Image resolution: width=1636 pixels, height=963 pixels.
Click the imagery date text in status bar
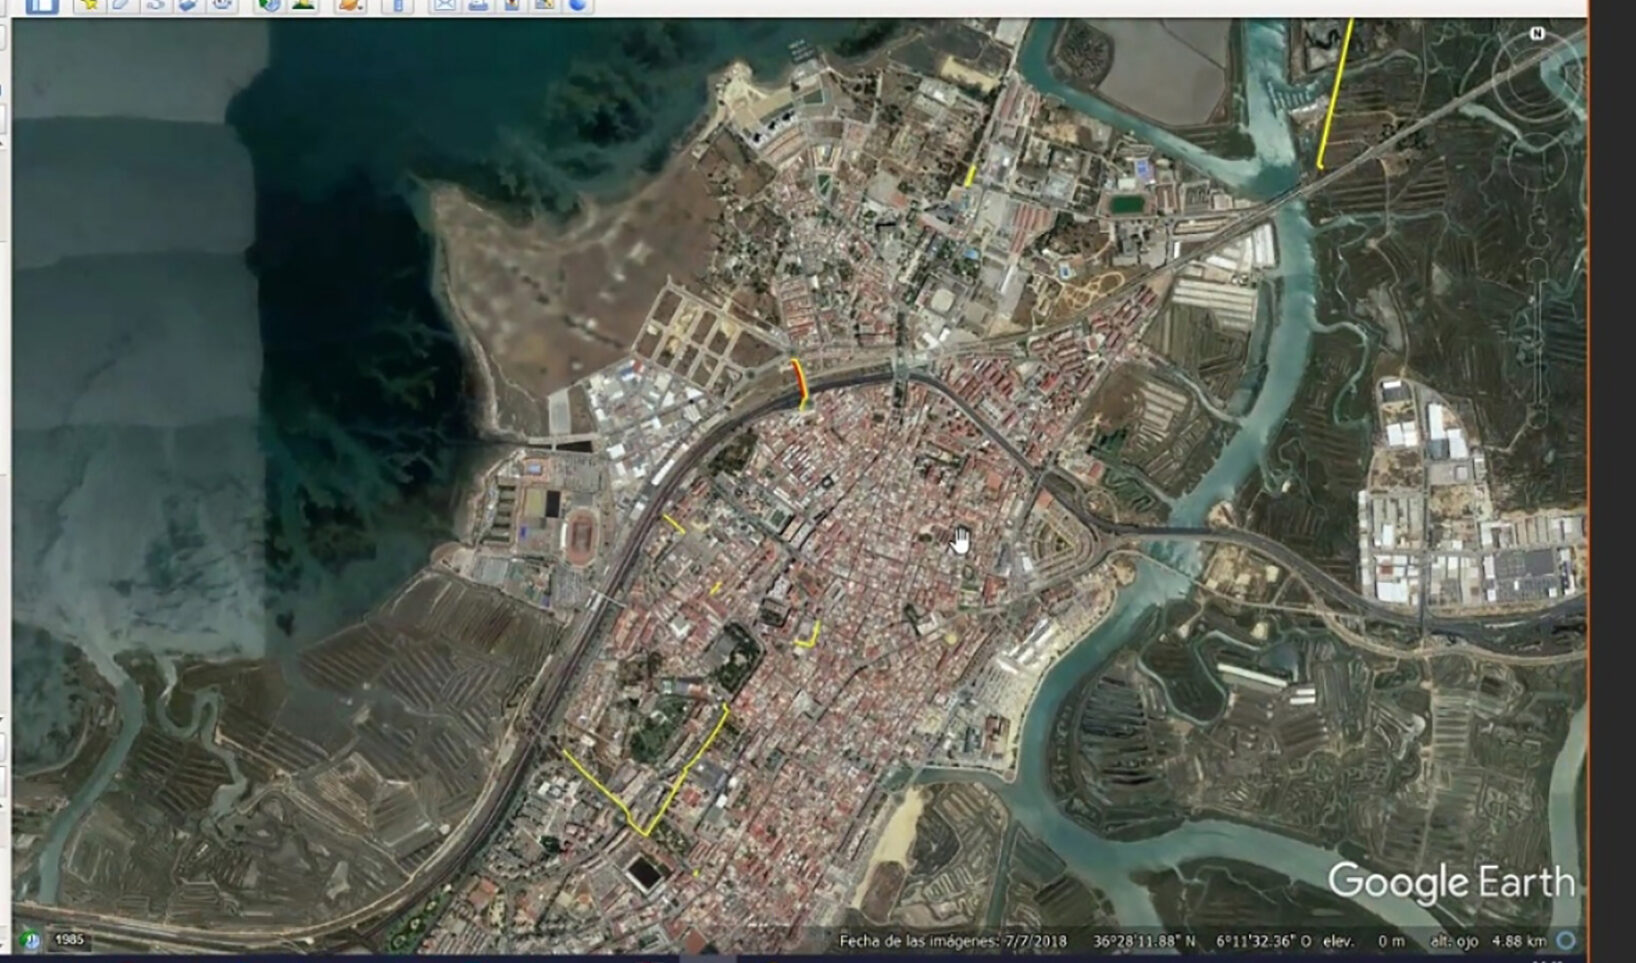pos(952,941)
